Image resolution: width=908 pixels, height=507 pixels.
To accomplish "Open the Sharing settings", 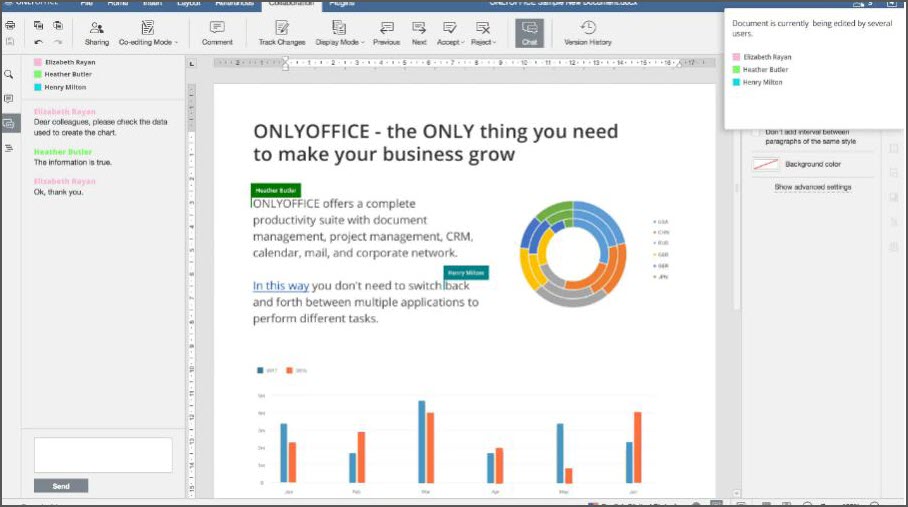I will tap(96, 32).
